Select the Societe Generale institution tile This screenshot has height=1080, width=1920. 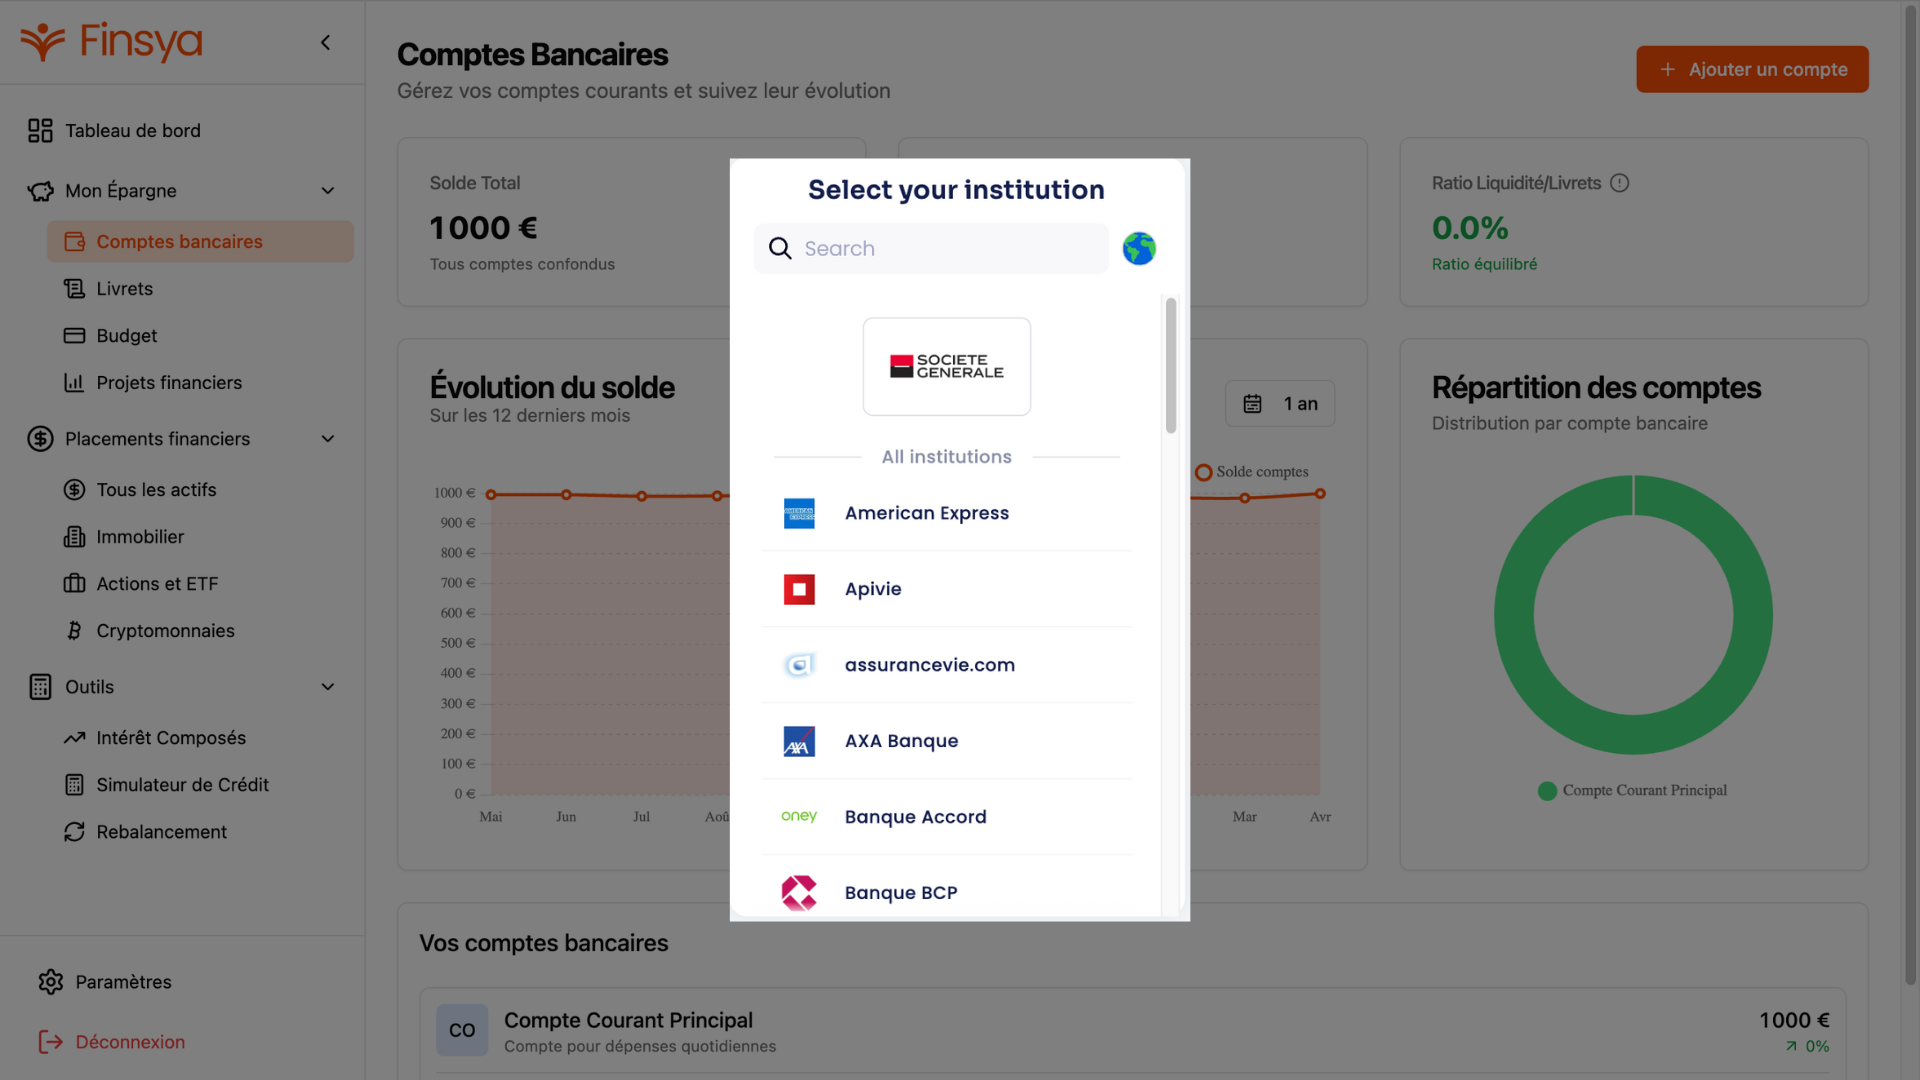click(x=946, y=366)
